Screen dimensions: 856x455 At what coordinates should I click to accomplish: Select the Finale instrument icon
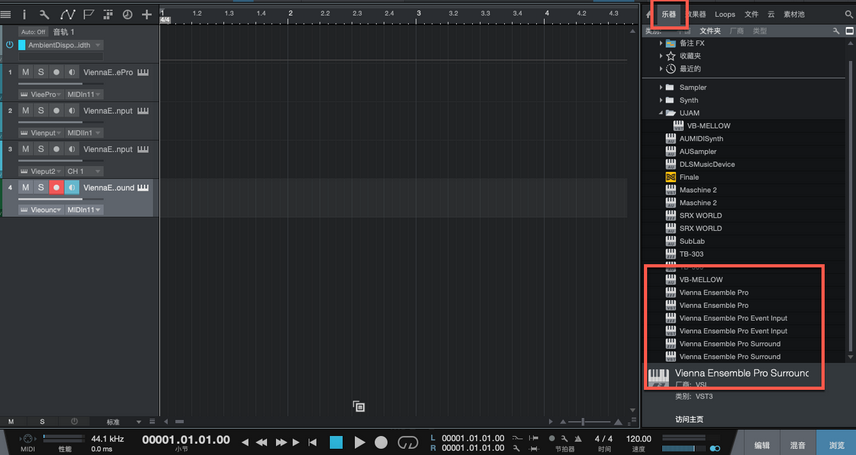(x=670, y=177)
